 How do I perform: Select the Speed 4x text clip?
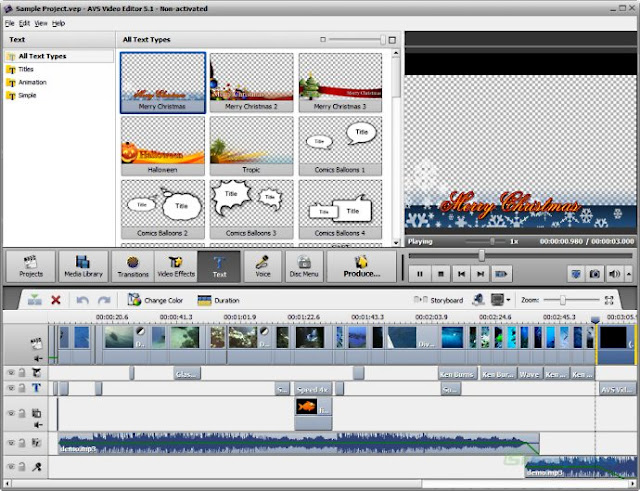[313, 389]
